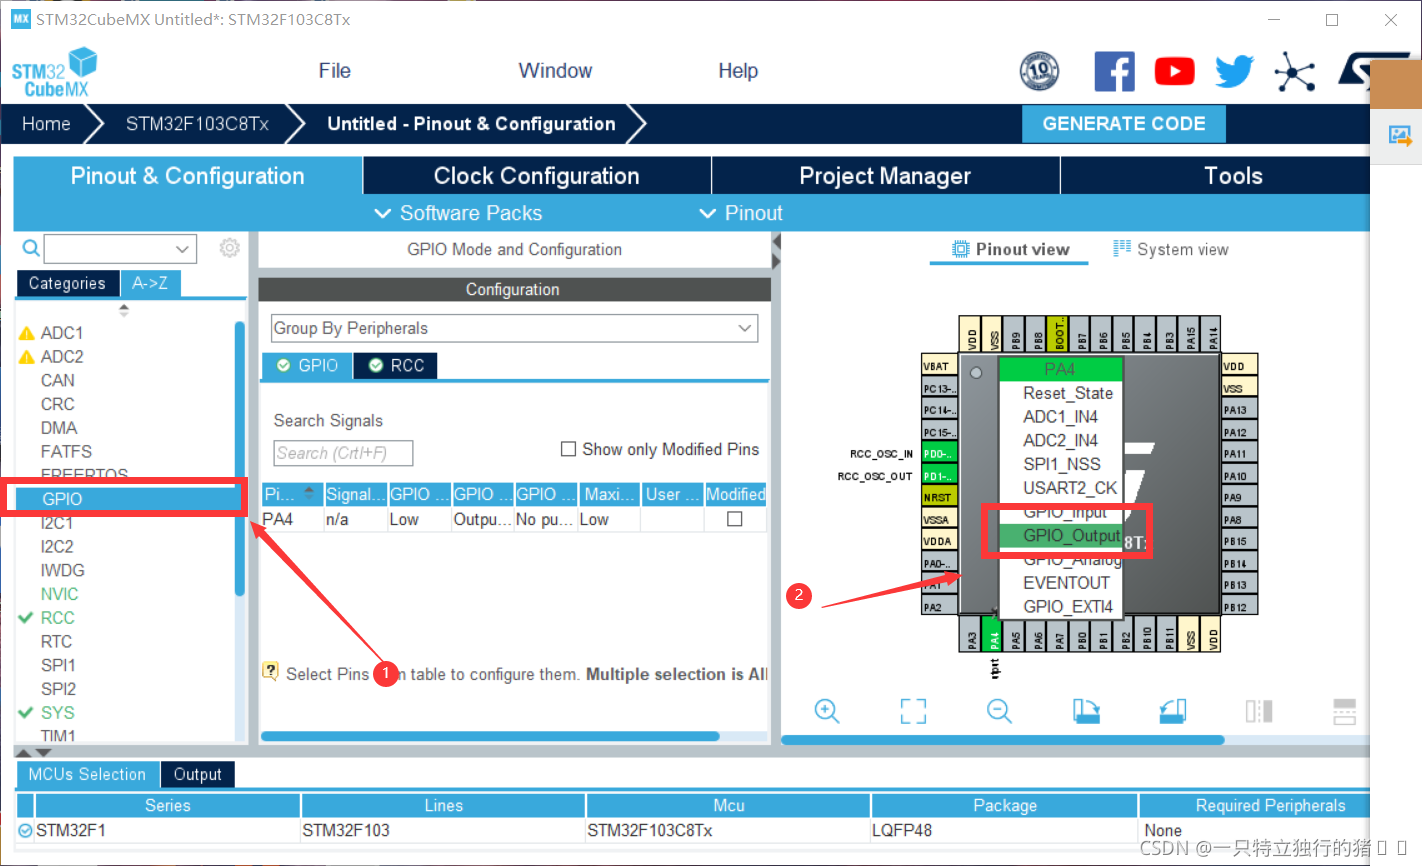
Task: Click the GPIO table horizontal scrollbar
Action: [490, 736]
